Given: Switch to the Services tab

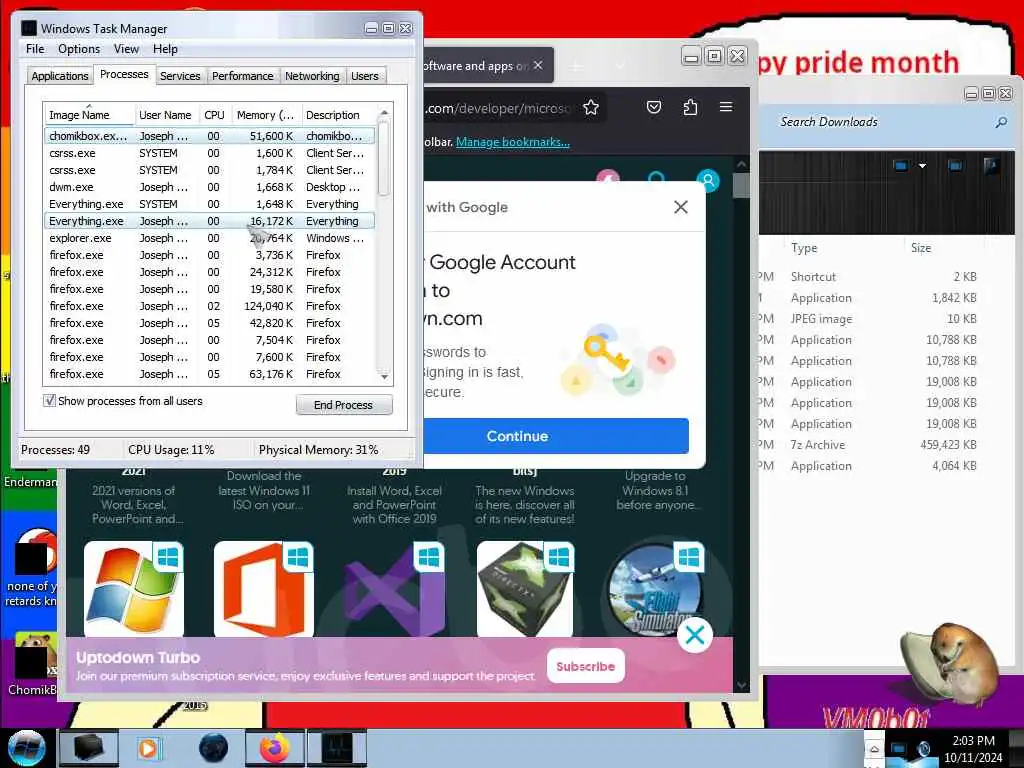Looking at the screenshot, I should [x=180, y=76].
